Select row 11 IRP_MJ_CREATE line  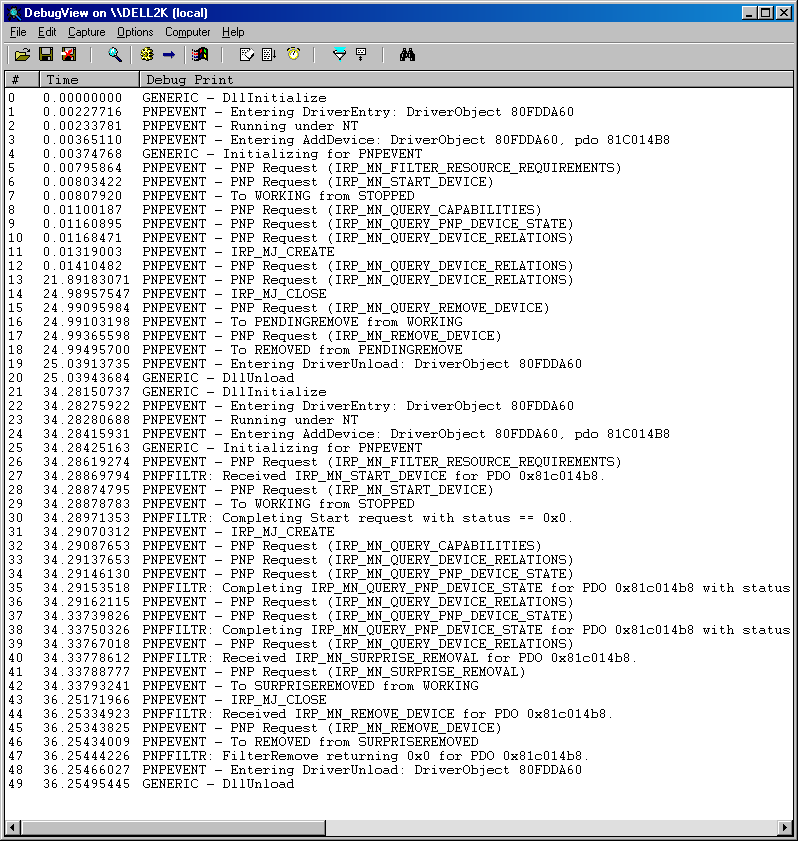399,252
